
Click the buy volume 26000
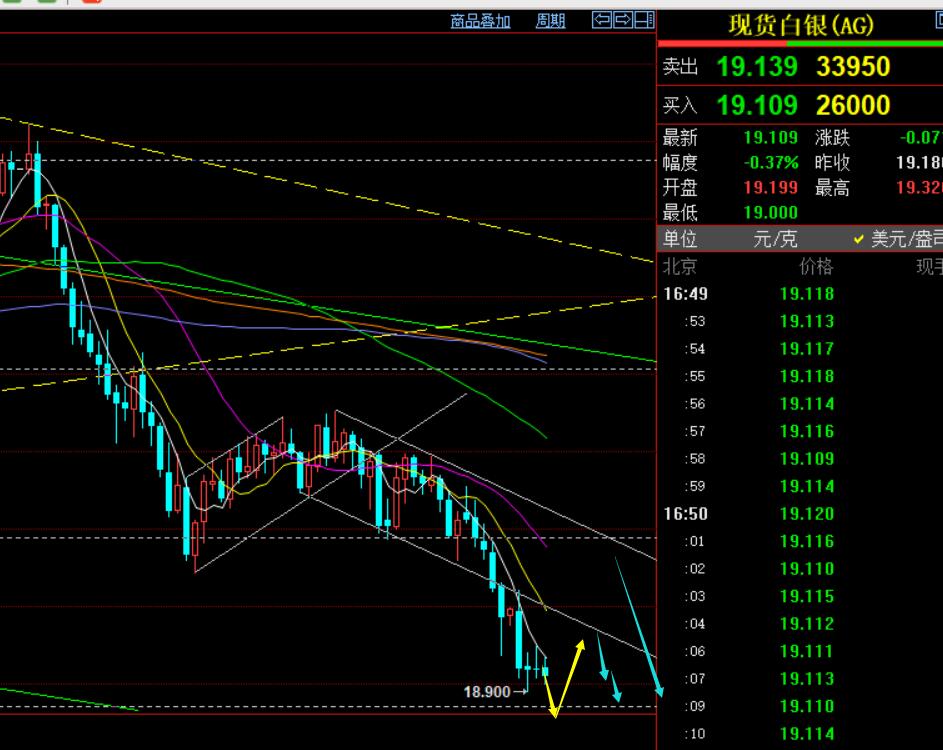853,105
